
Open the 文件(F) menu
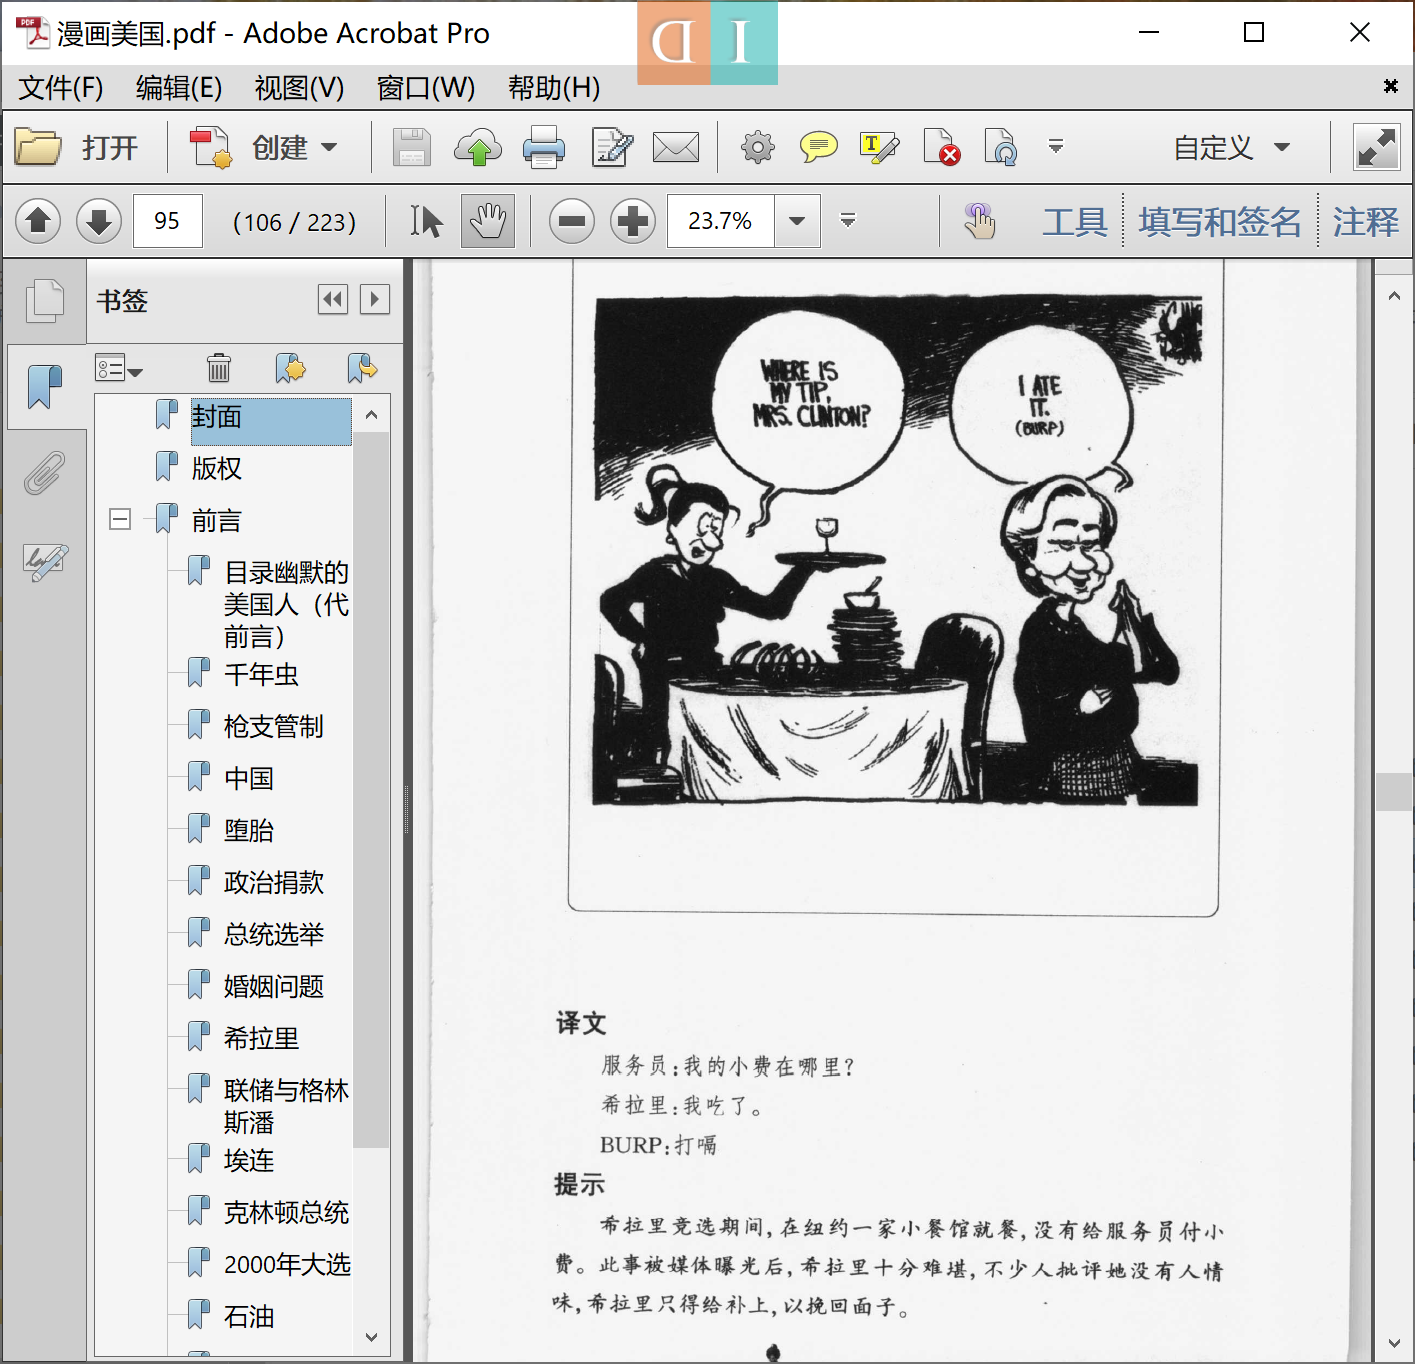[x=61, y=88]
